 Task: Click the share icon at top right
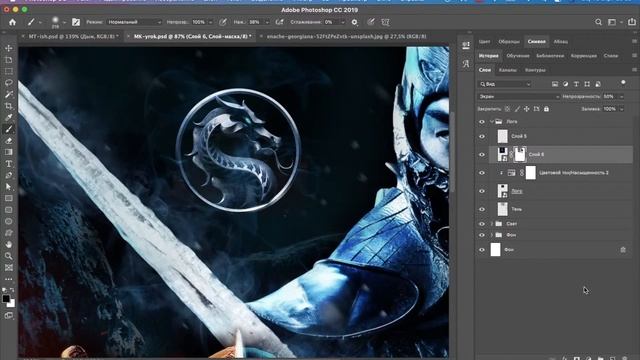coord(632,22)
